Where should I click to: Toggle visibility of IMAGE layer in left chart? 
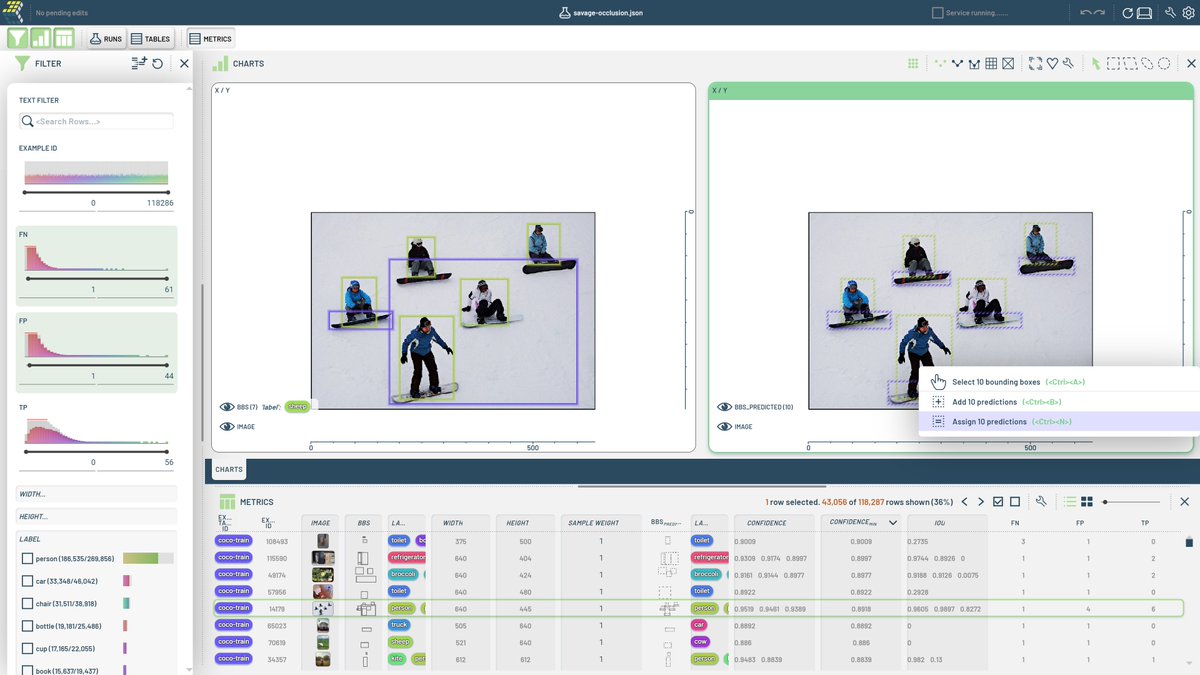226,427
